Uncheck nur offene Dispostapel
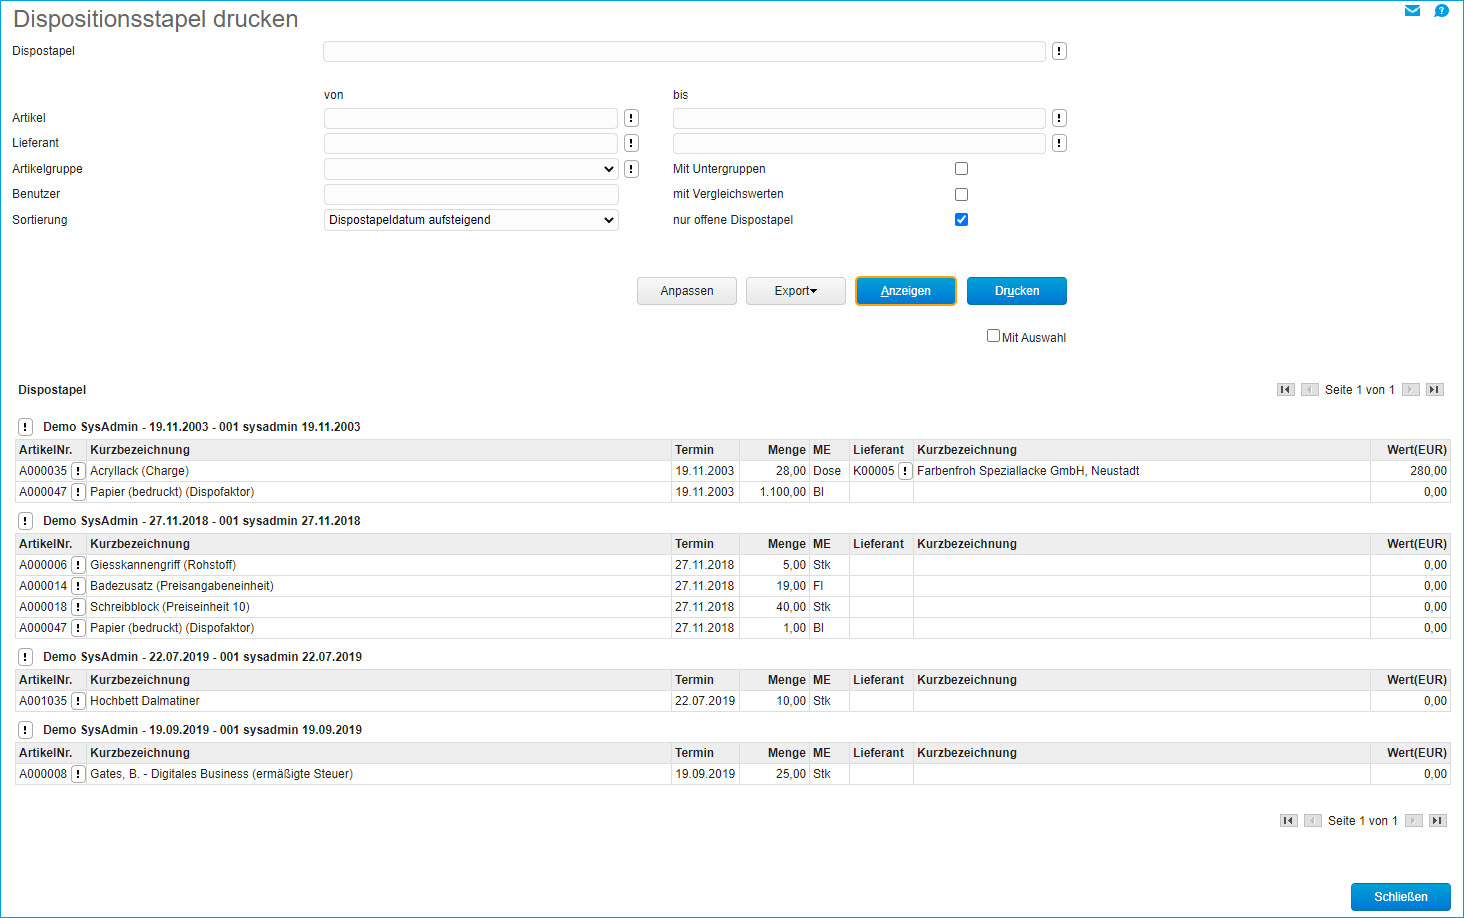This screenshot has height=918, width=1464. [x=961, y=220]
